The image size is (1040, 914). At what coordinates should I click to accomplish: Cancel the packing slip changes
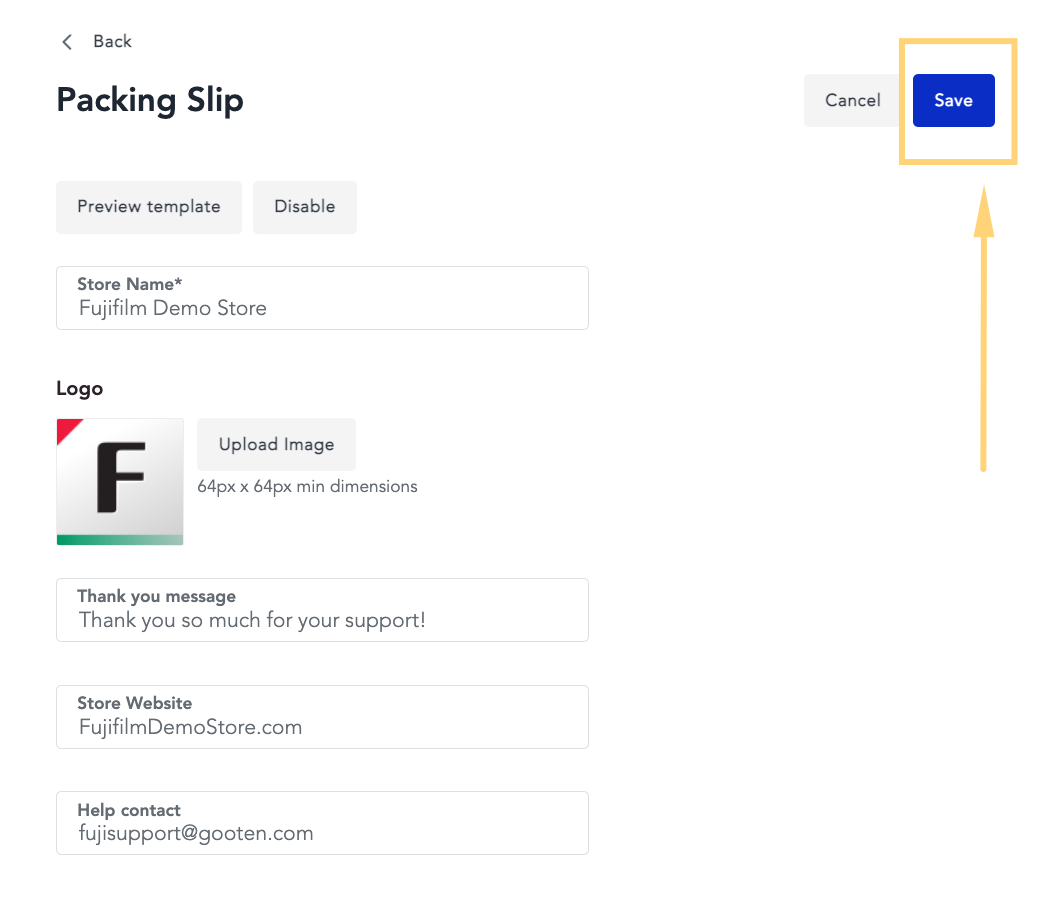[x=852, y=100]
